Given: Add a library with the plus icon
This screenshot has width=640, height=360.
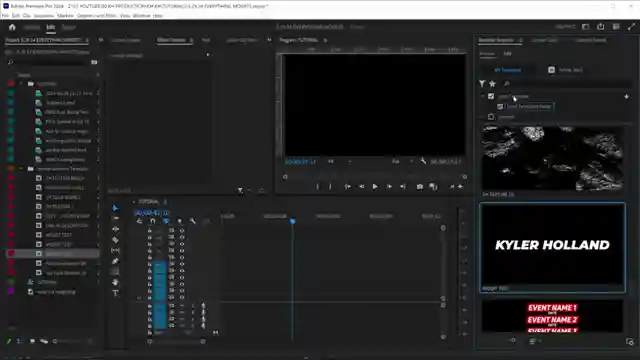Looking at the screenshot, I should coord(627,97).
